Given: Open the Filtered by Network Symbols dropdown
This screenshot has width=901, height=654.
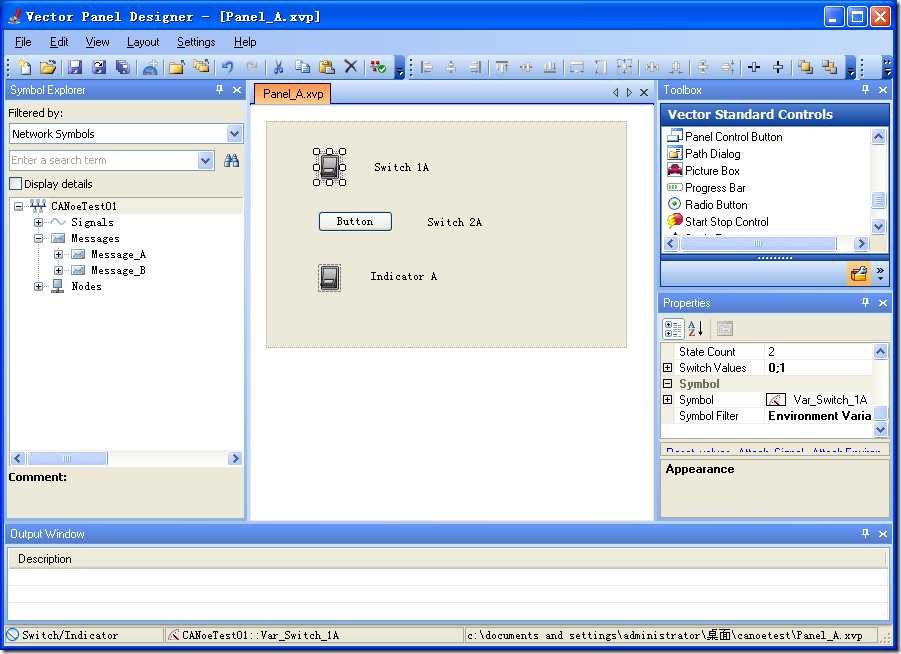Looking at the screenshot, I should [x=234, y=134].
